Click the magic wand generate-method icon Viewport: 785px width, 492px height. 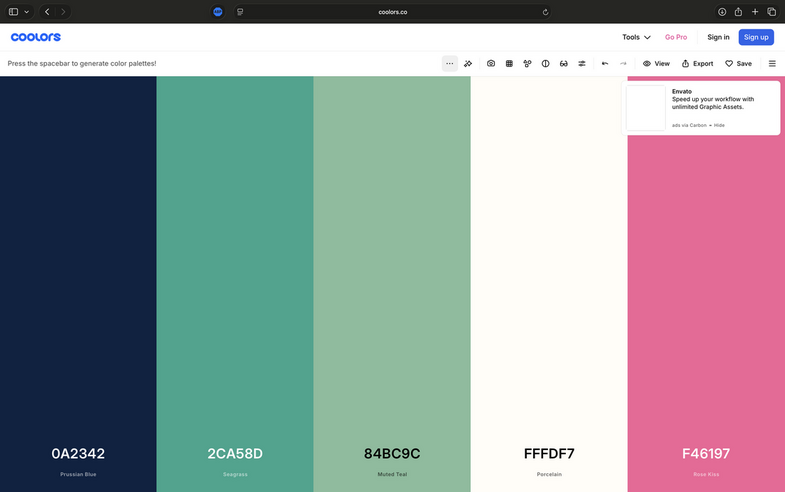pyautogui.click(x=468, y=63)
